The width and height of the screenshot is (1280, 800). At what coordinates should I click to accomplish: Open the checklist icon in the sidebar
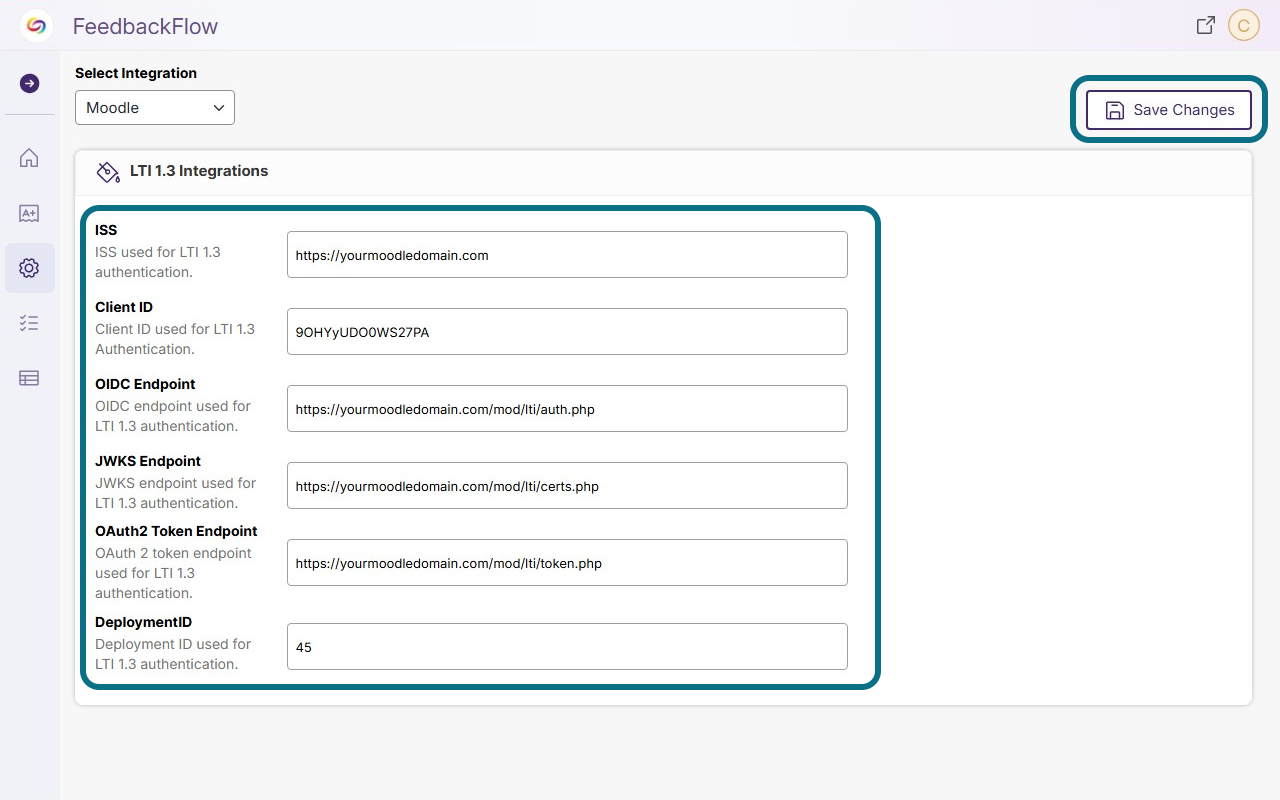[29, 323]
